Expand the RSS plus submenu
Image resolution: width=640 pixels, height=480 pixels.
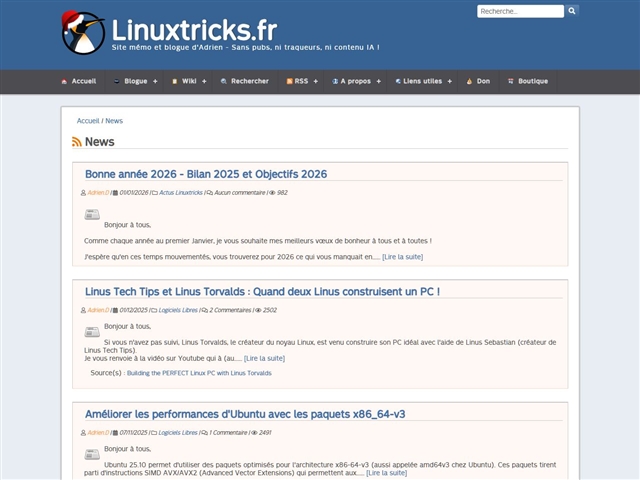point(316,82)
